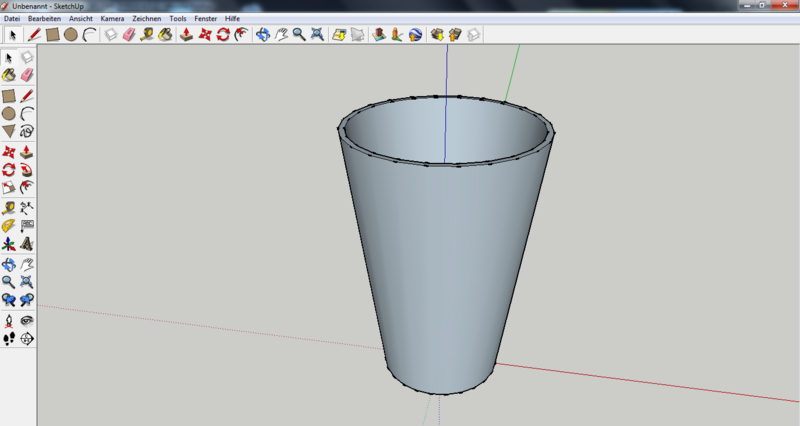
Task: Open the Hilfe menu
Action: [232, 18]
